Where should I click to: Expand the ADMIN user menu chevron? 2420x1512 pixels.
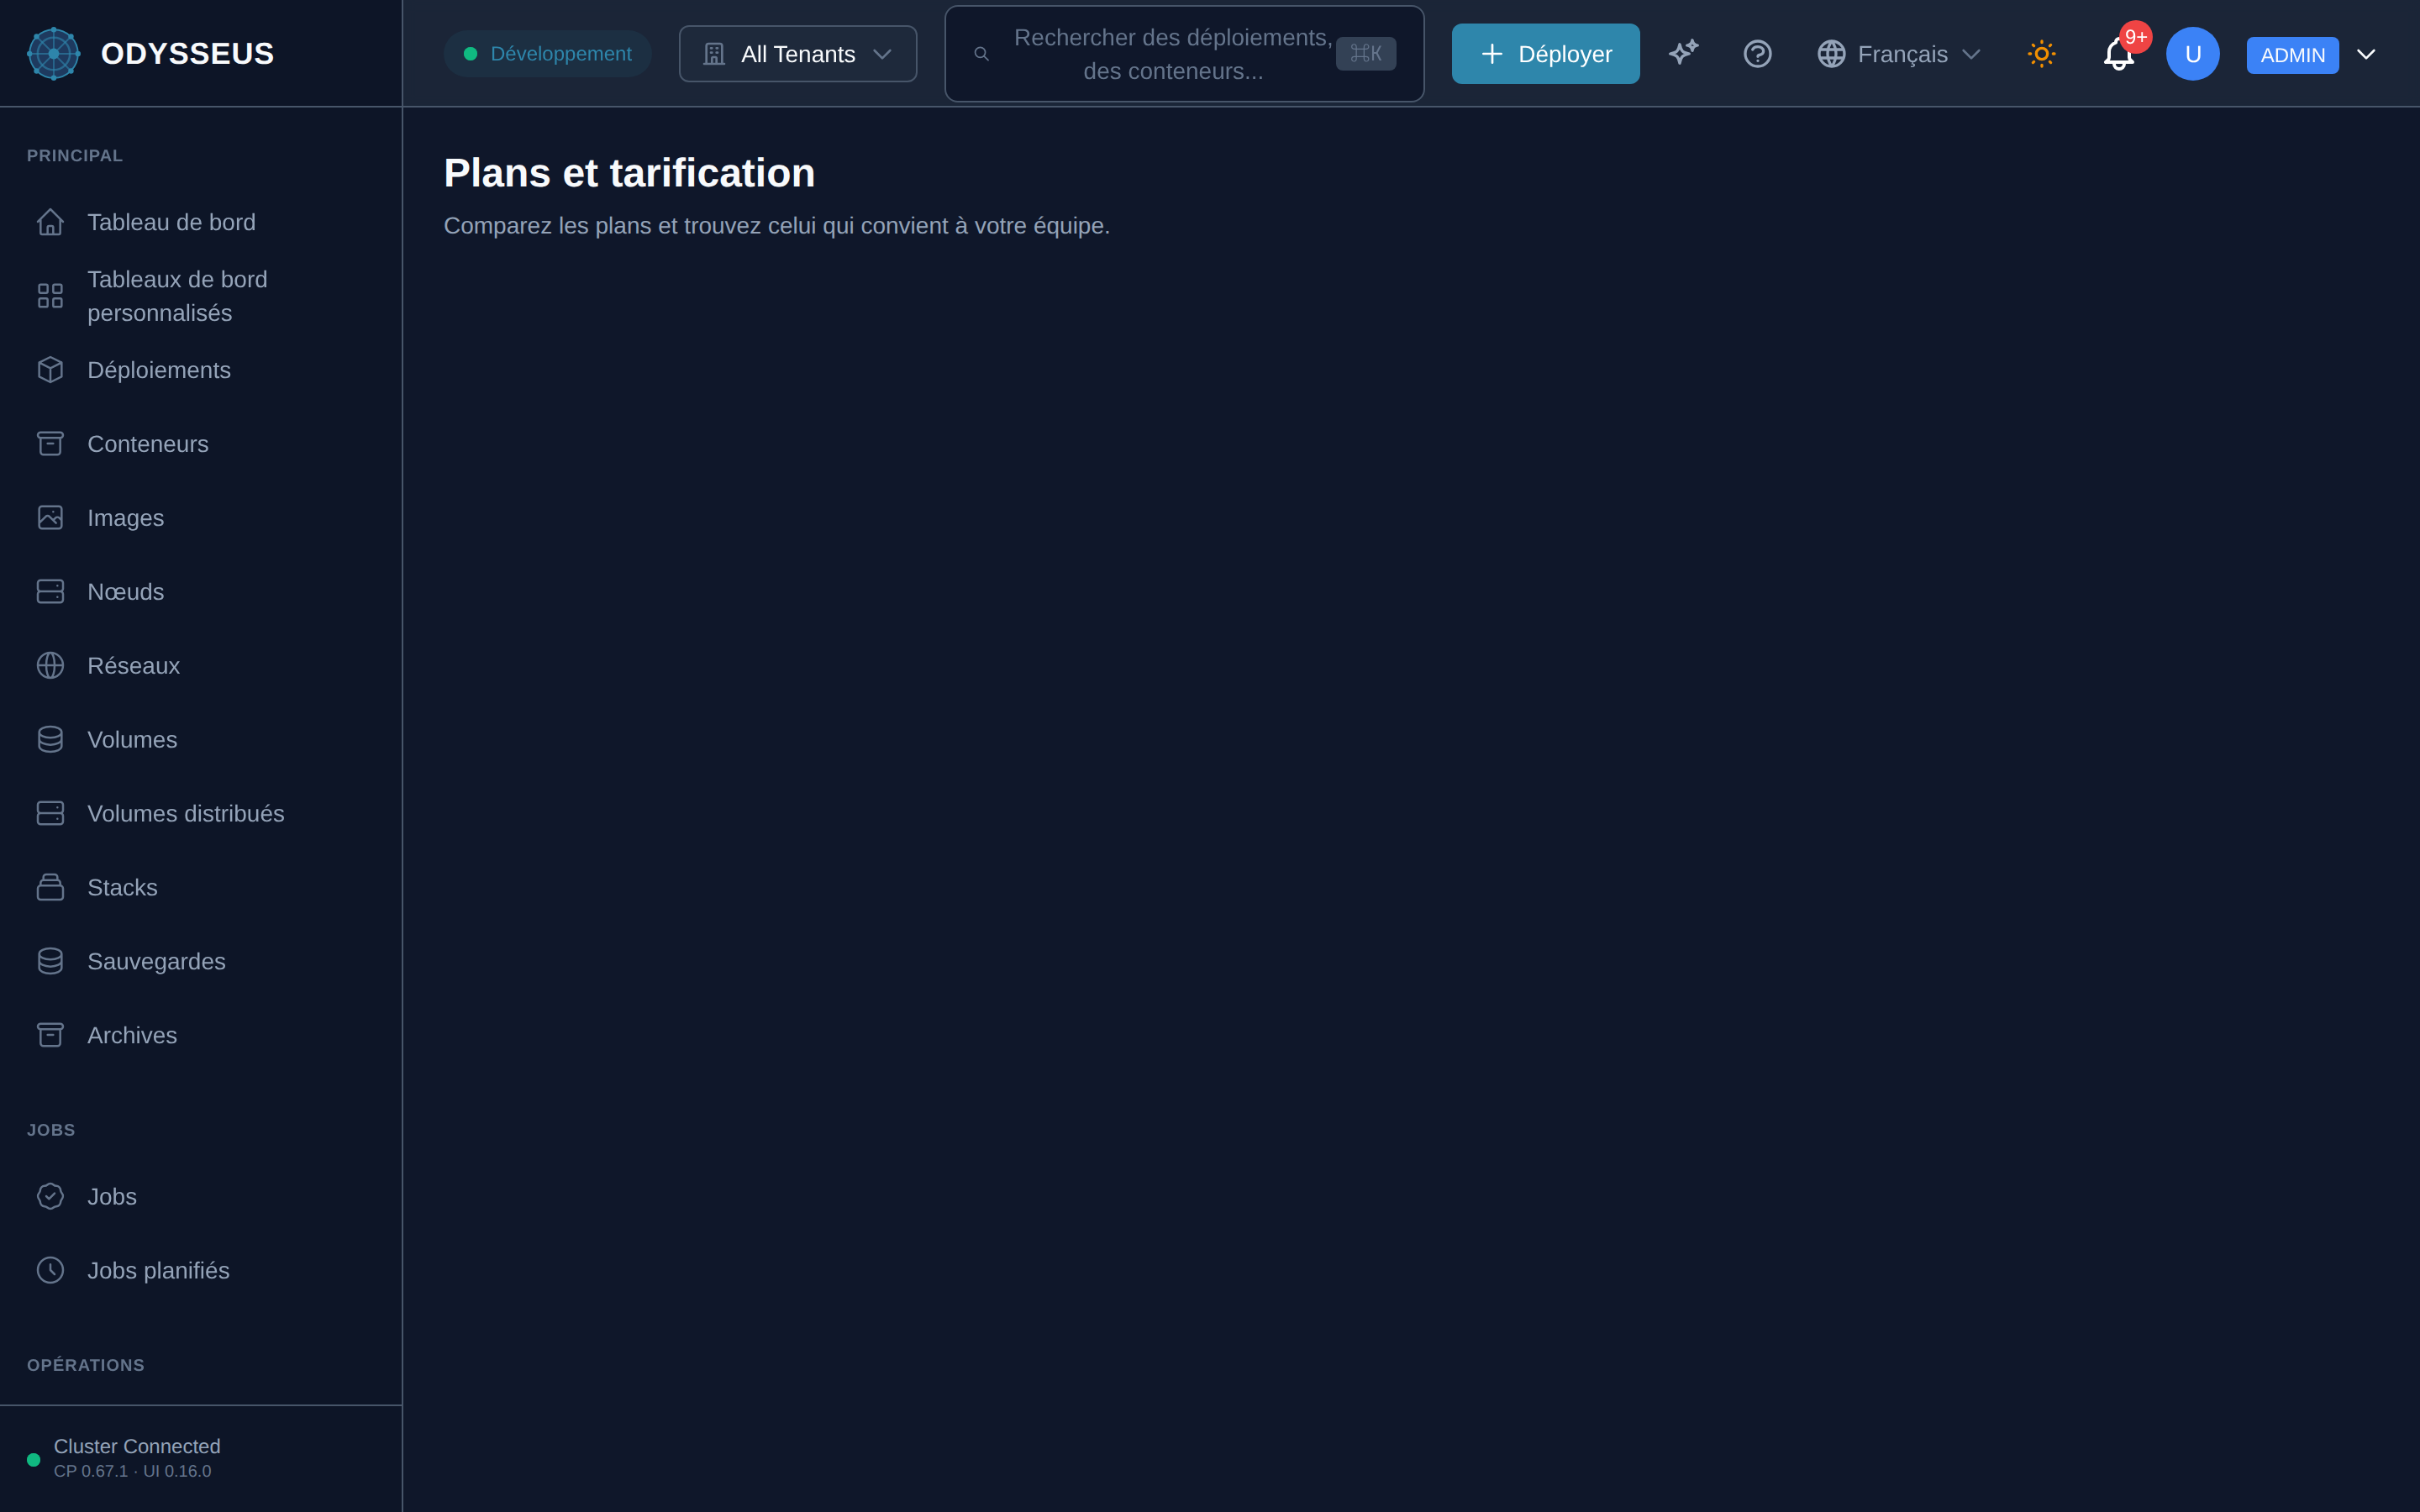(2365, 54)
